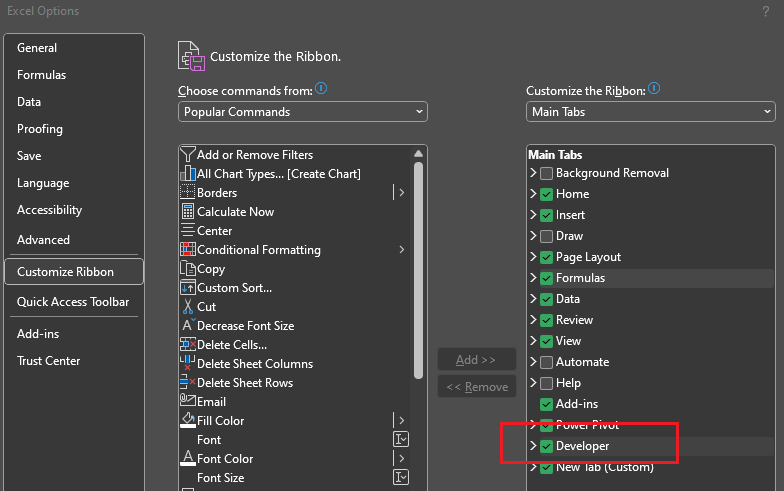Expand the Home tab tree node
The height and width of the screenshot is (491, 784).
pos(533,194)
